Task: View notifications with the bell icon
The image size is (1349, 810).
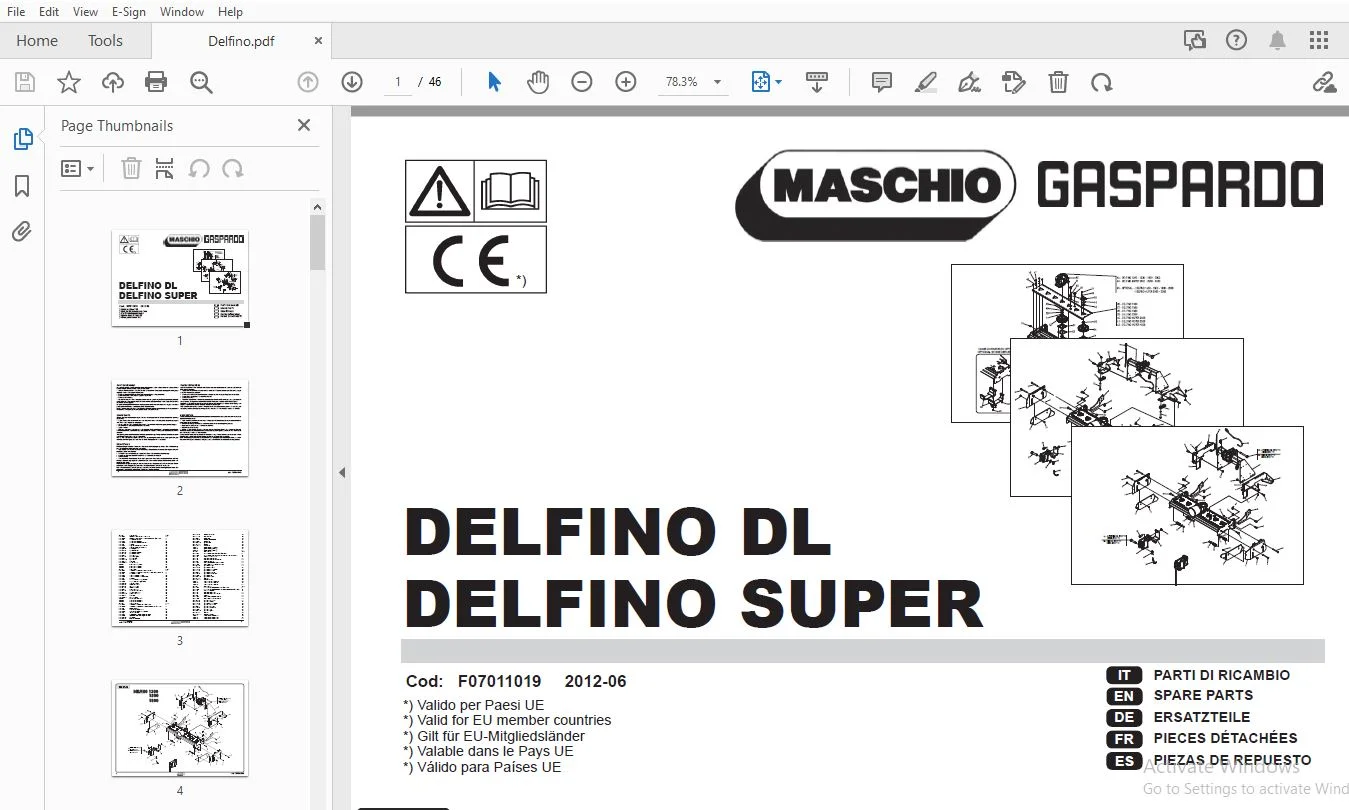Action: (1278, 40)
